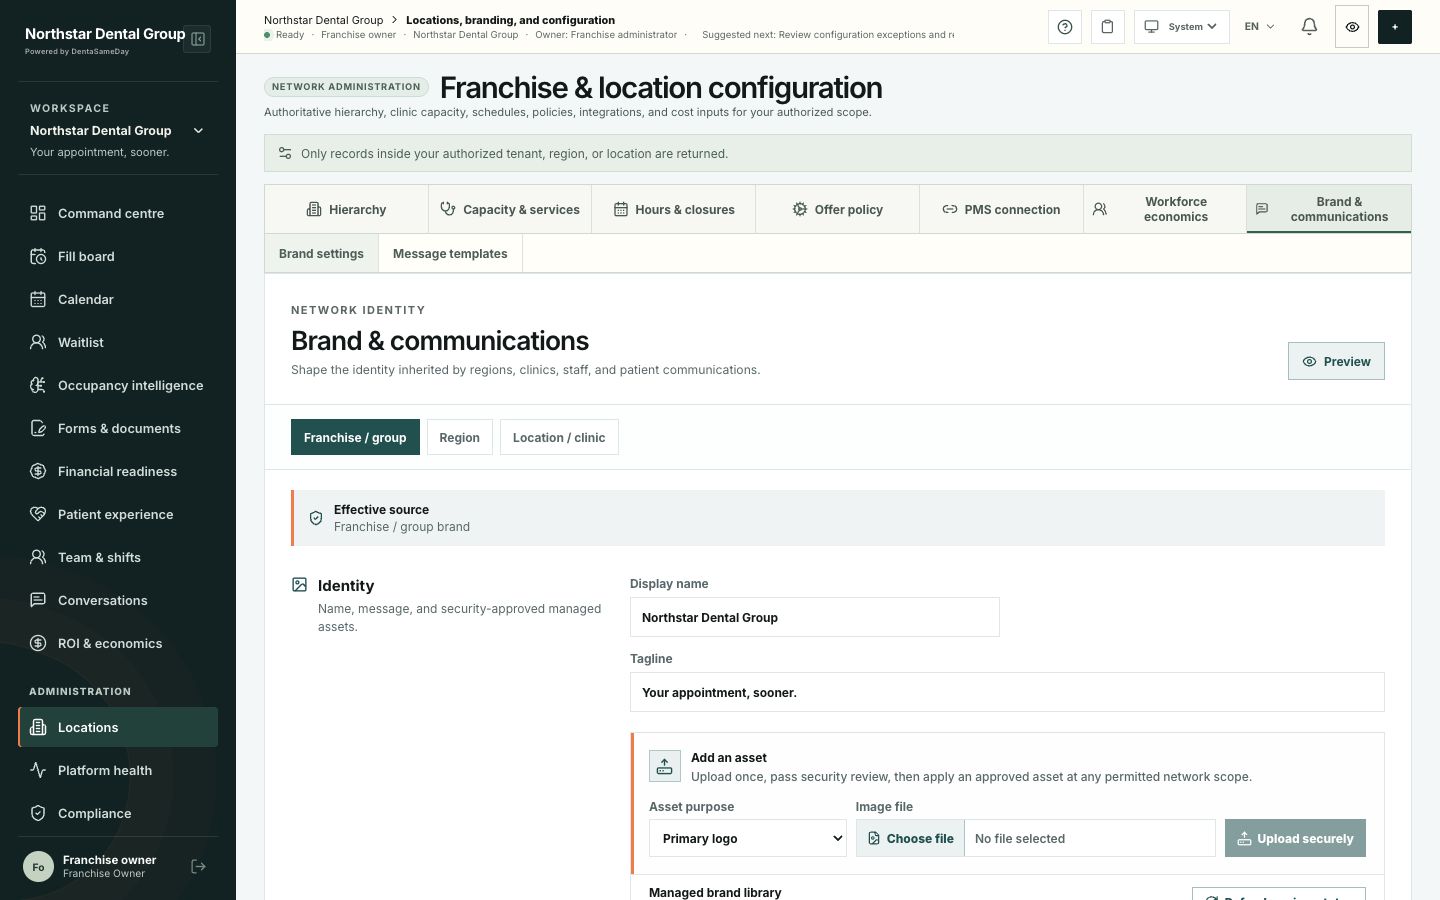Expand the Northstar Dental Group workspace switcher
The width and height of the screenshot is (1440, 900).
click(118, 131)
